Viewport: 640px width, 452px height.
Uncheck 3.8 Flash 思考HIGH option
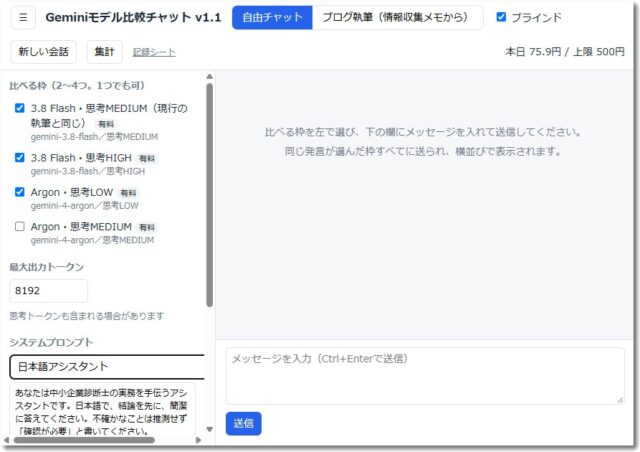click(20, 157)
